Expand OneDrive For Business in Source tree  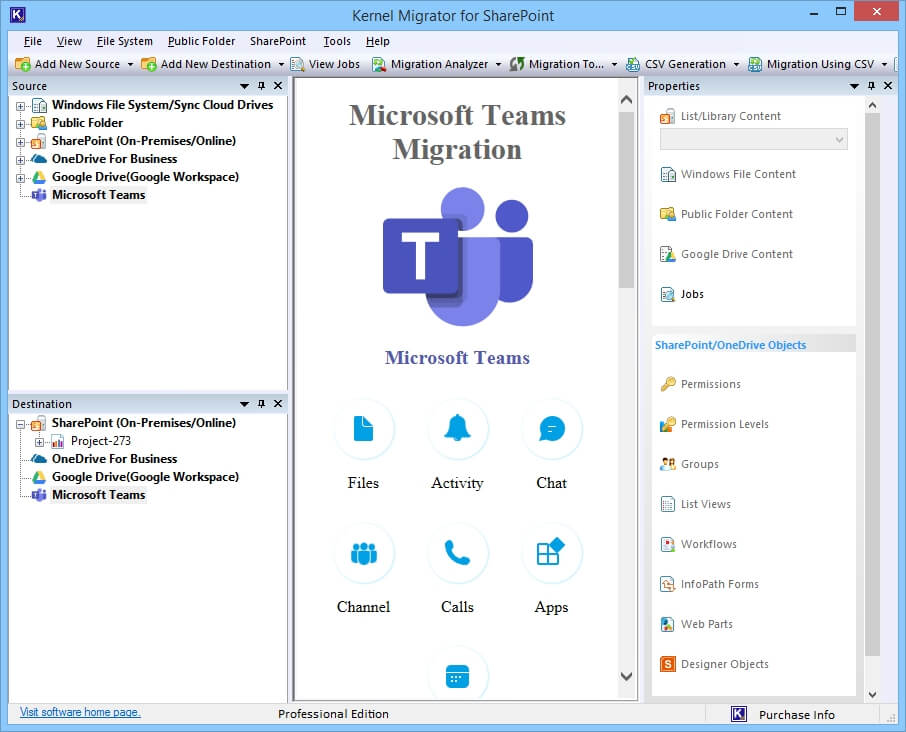click(x=20, y=160)
